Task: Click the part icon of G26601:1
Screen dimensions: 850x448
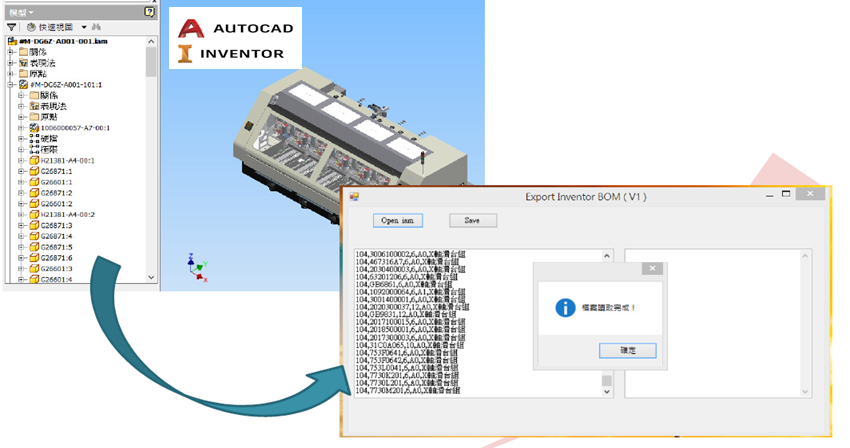Action: [x=34, y=182]
